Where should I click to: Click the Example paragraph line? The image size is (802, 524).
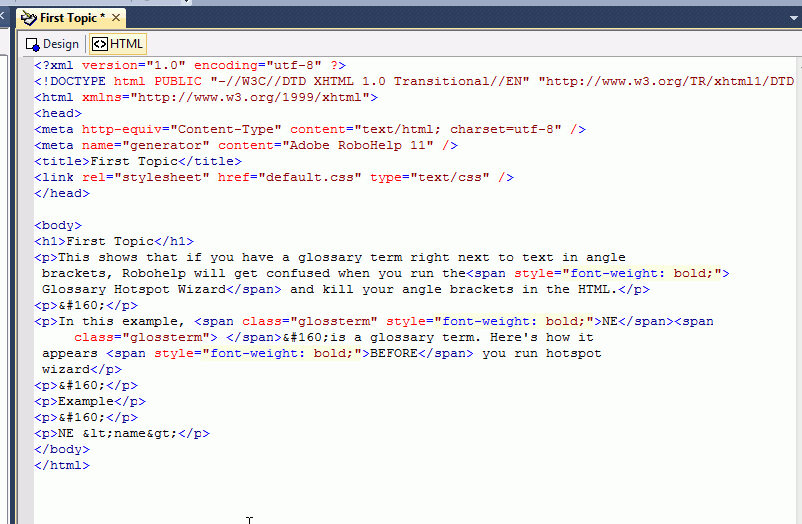coord(90,402)
